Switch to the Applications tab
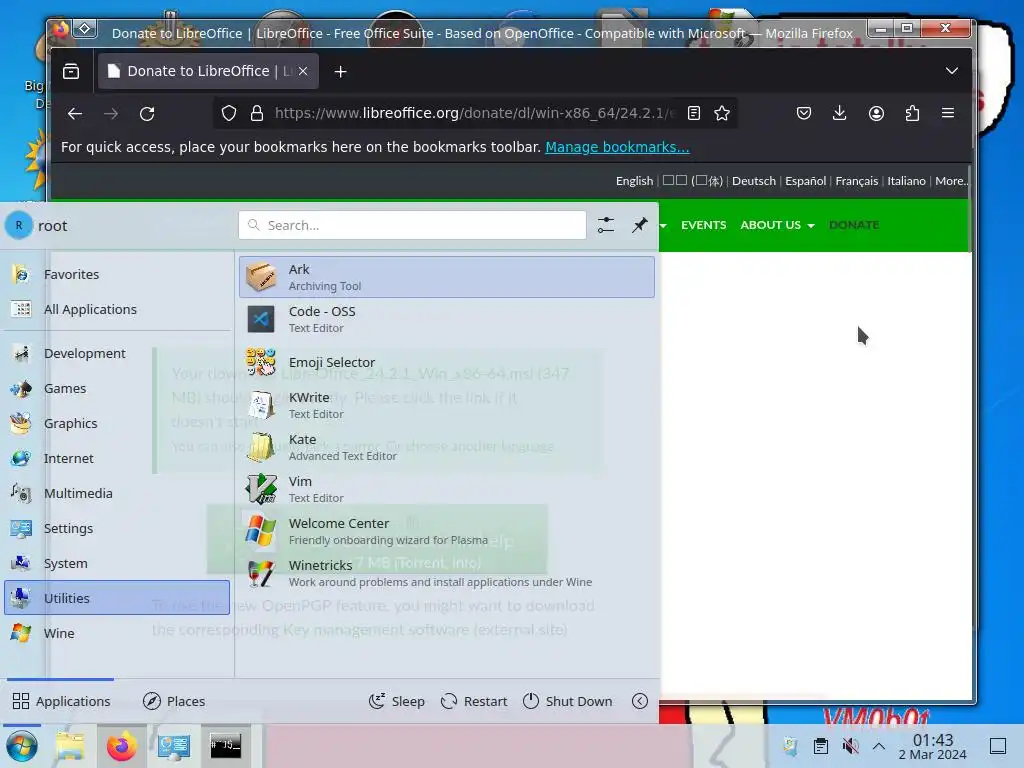 click(61, 701)
